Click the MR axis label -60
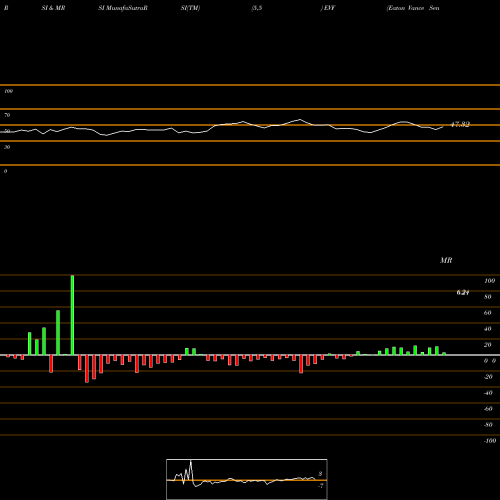The width and height of the screenshot is (500, 500). [x=488, y=409]
